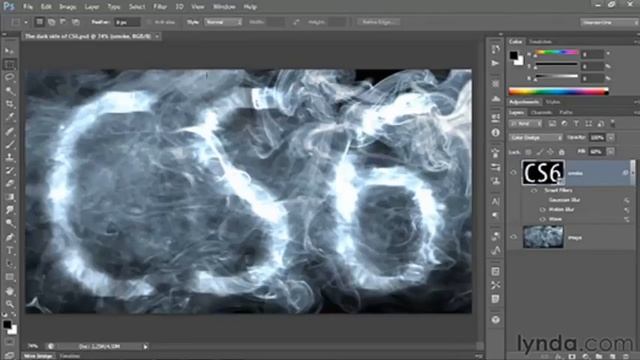The image size is (640, 360).
Task: Select the Eyedropper tool
Action: coord(10,117)
